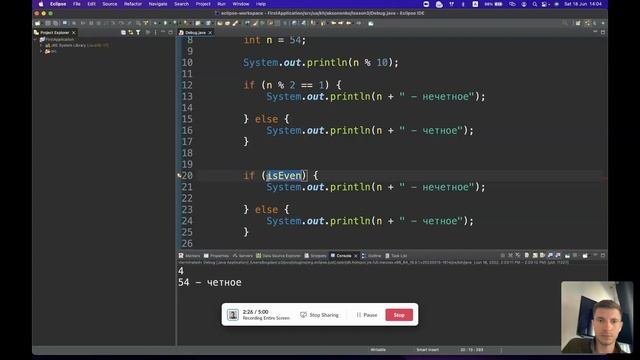The width and height of the screenshot is (640, 360).
Task: Collapse All in Project Explorer
Action: (x=123, y=32)
